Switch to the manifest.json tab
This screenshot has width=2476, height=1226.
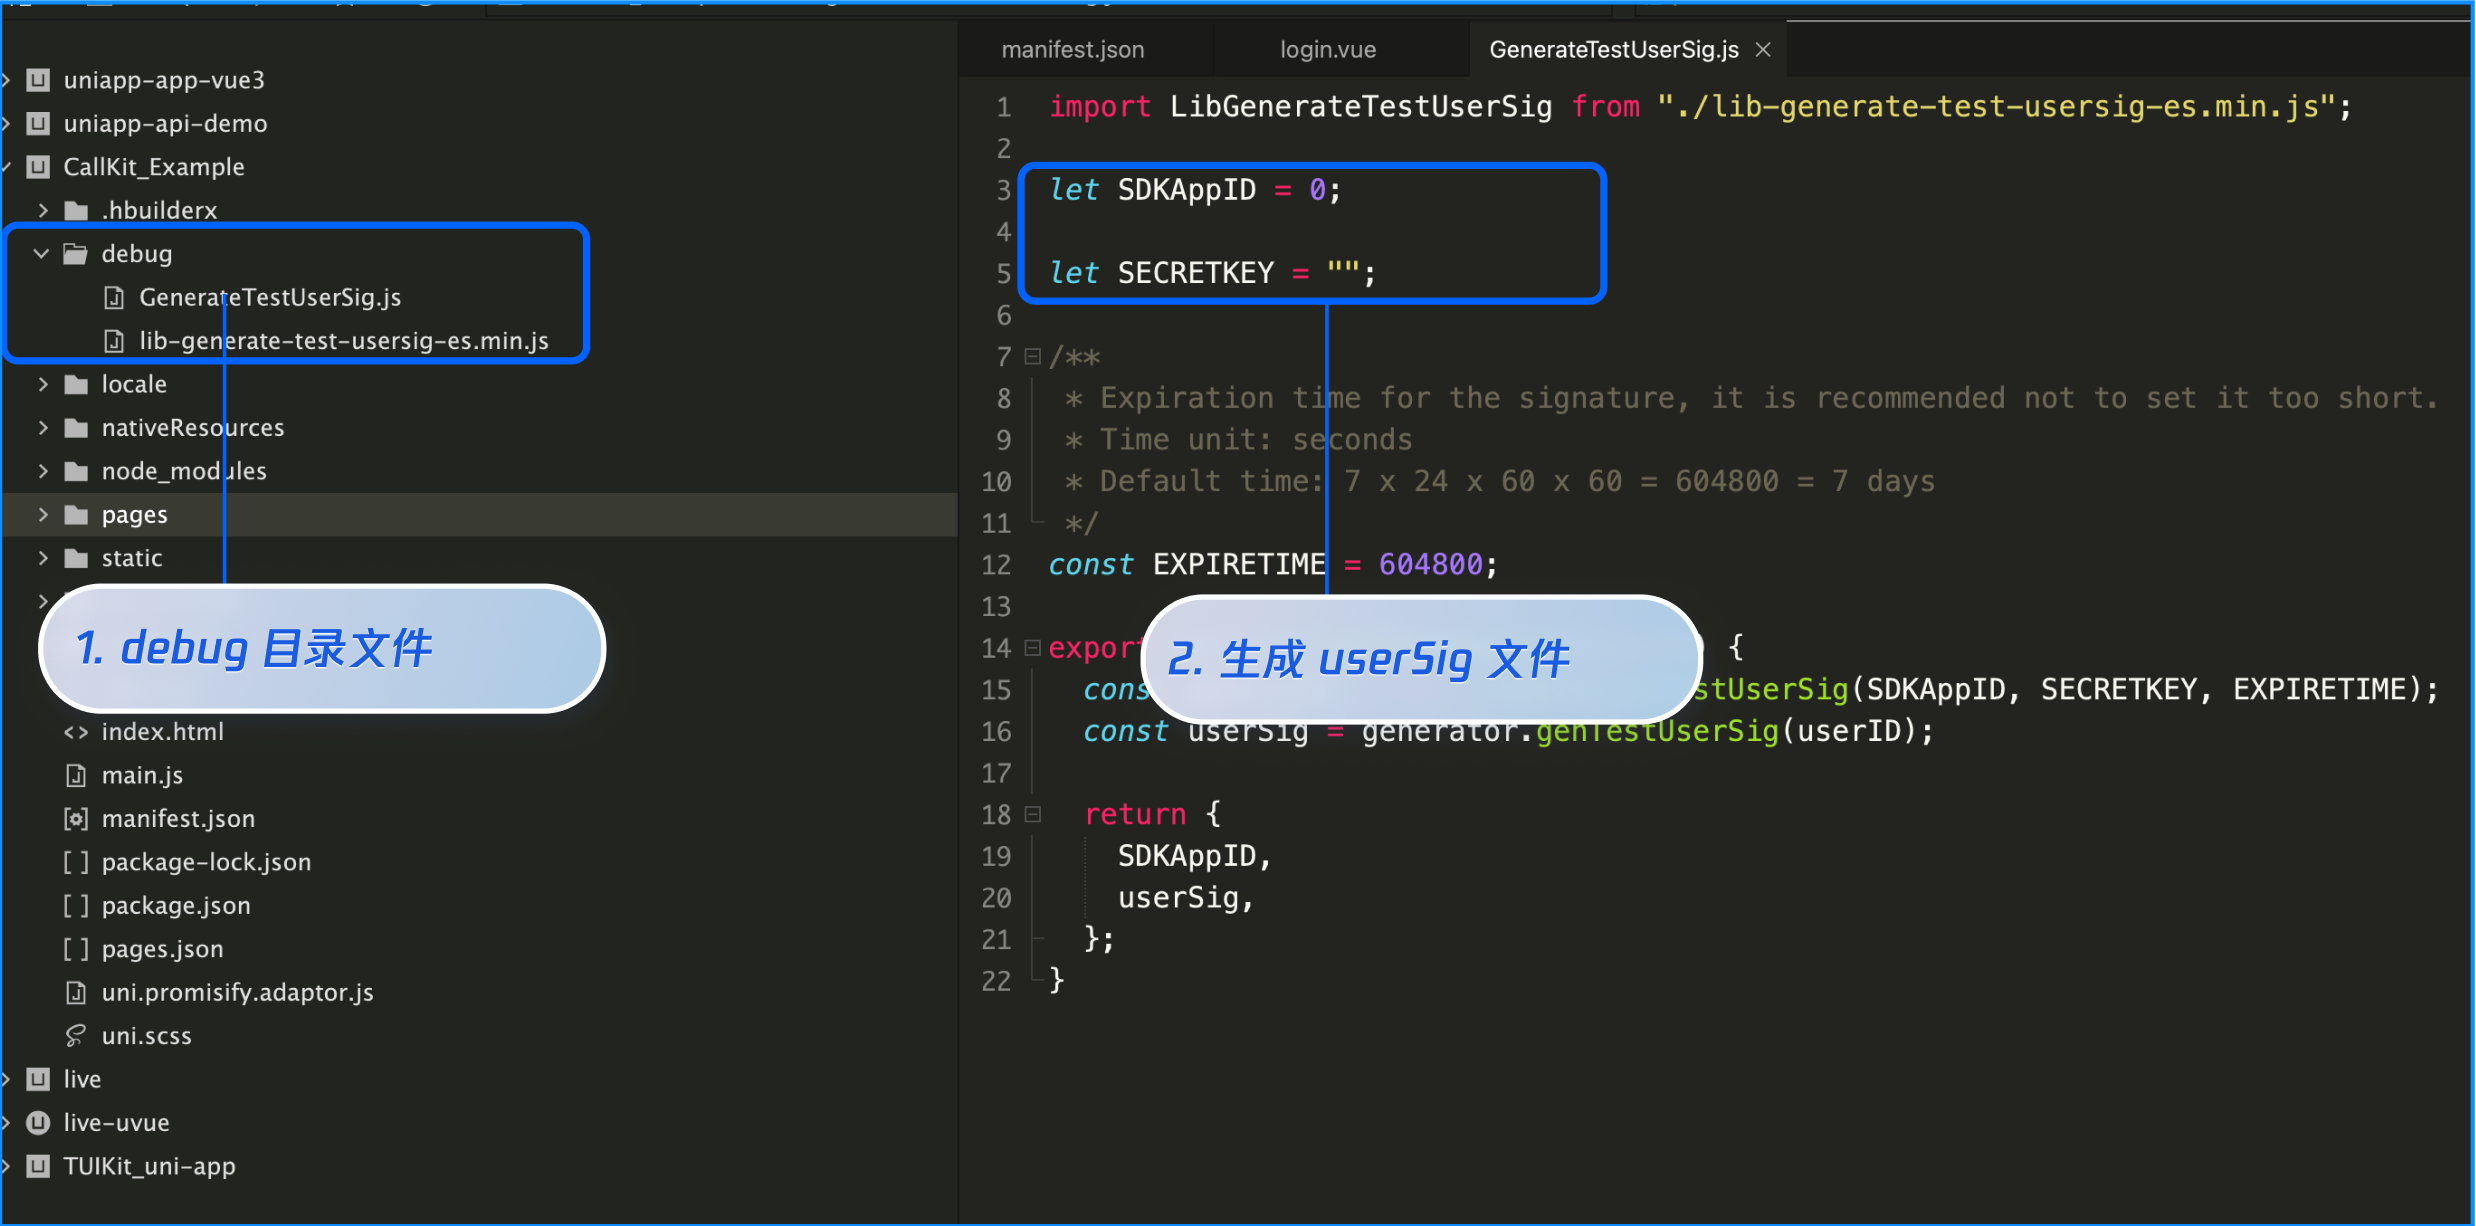coord(1073,50)
